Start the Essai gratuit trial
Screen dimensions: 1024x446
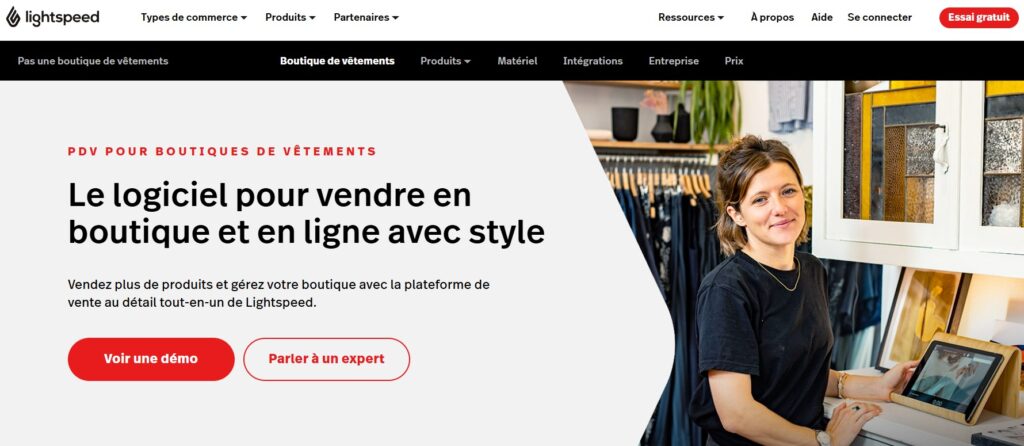tap(978, 18)
